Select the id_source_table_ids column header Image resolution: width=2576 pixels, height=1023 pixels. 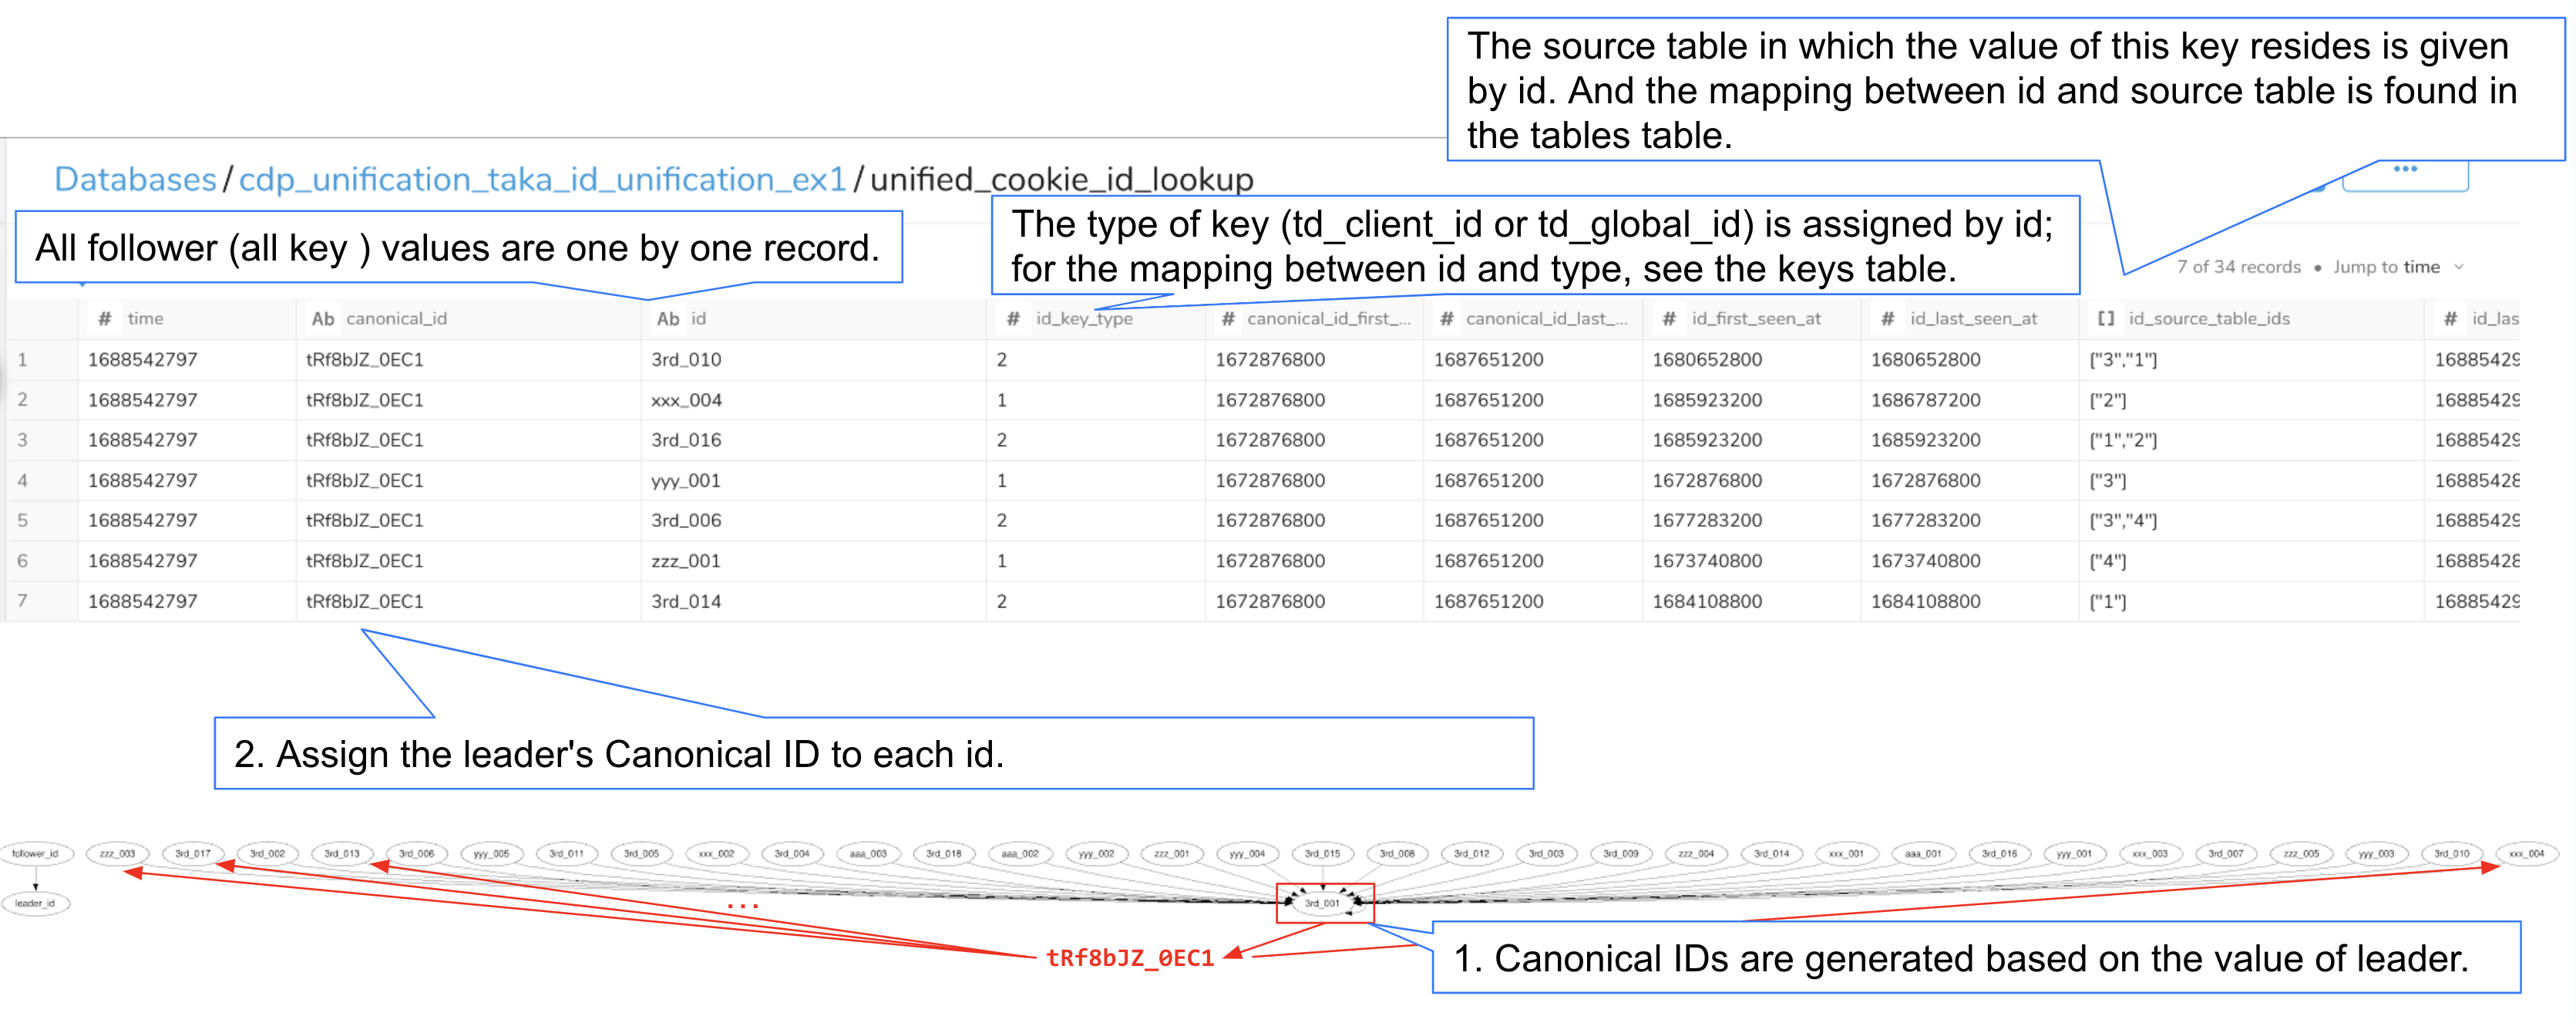[2208, 319]
